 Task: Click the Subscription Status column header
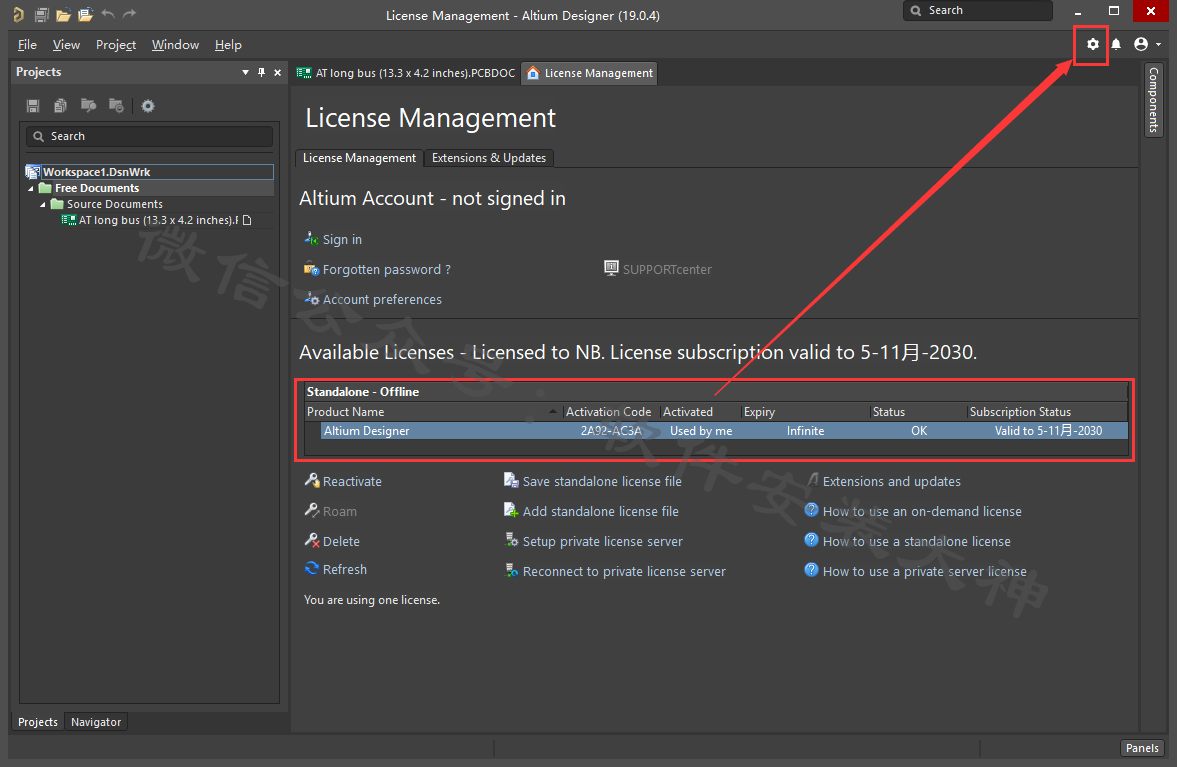pyautogui.click(x=1046, y=412)
